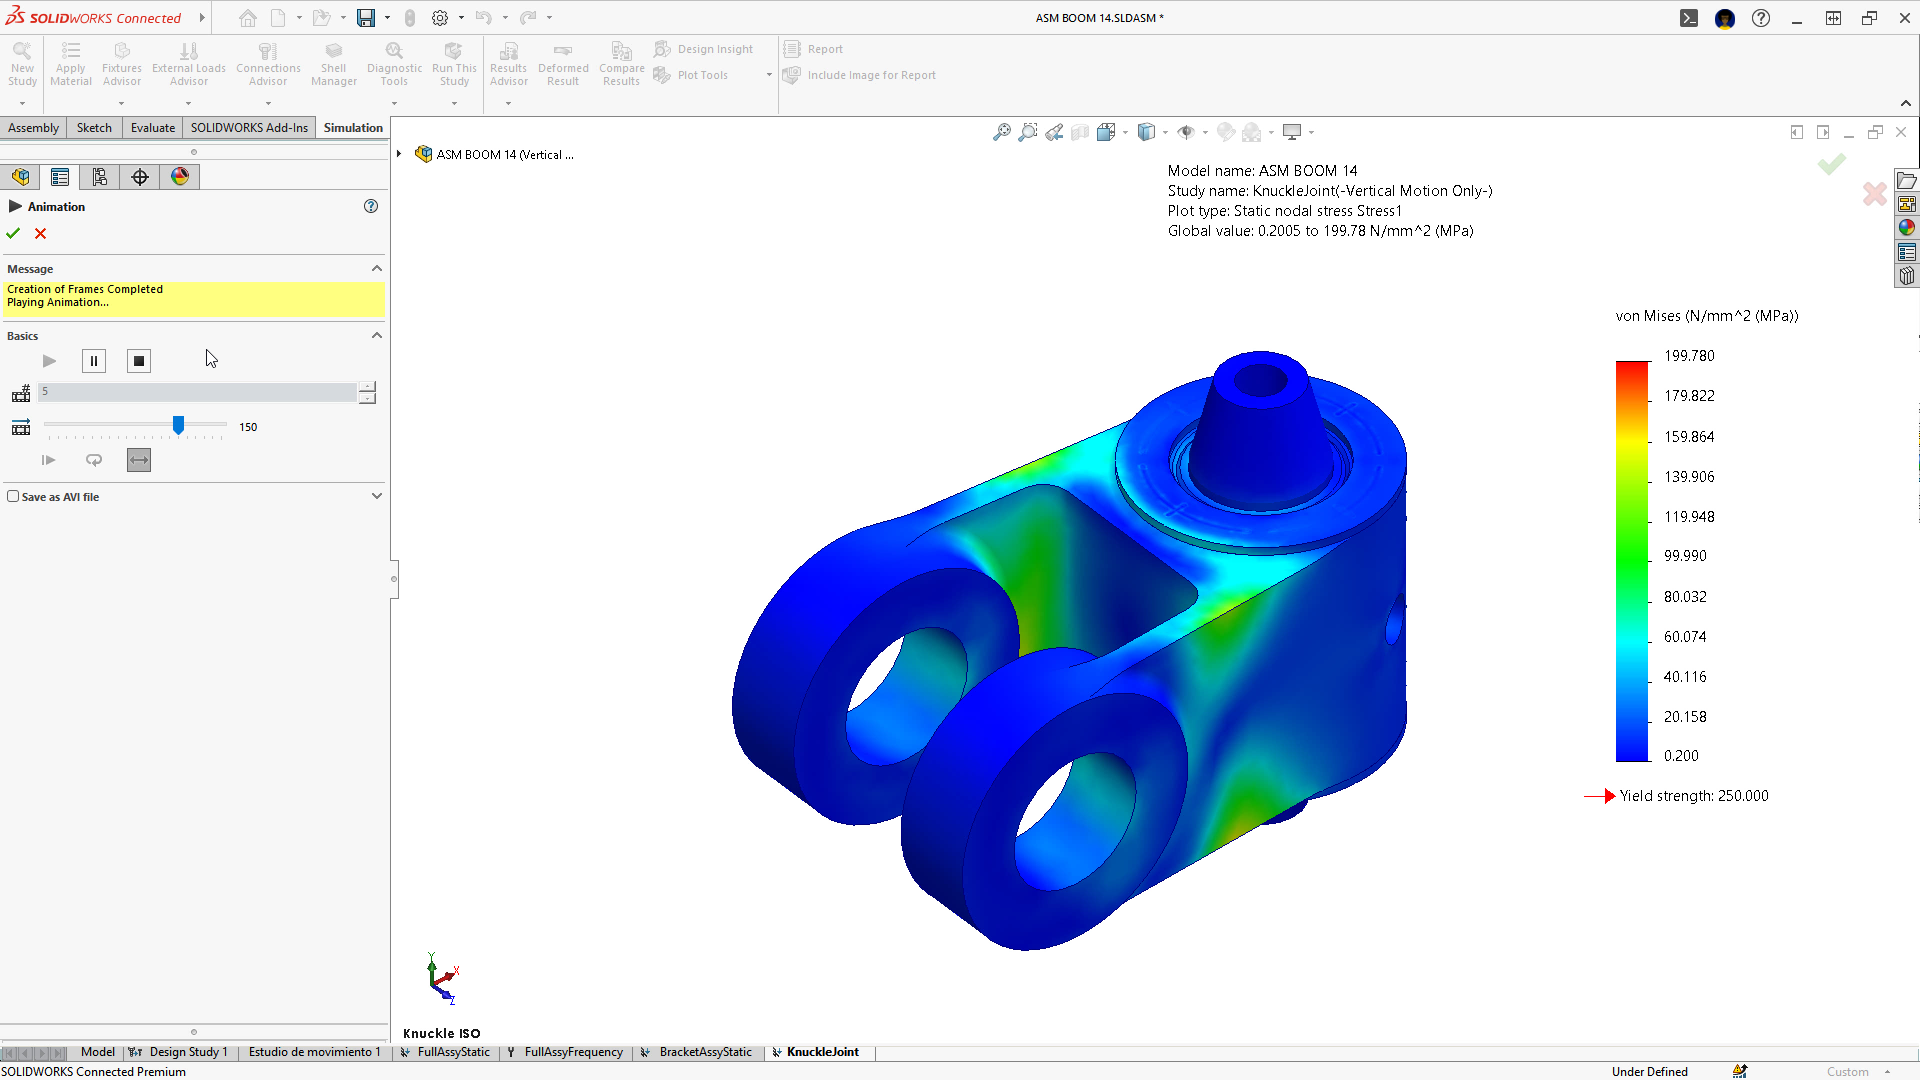Switch to the Simulation ribbon tab
The height and width of the screenshot is (1080, 1920).
click(352, 127)
